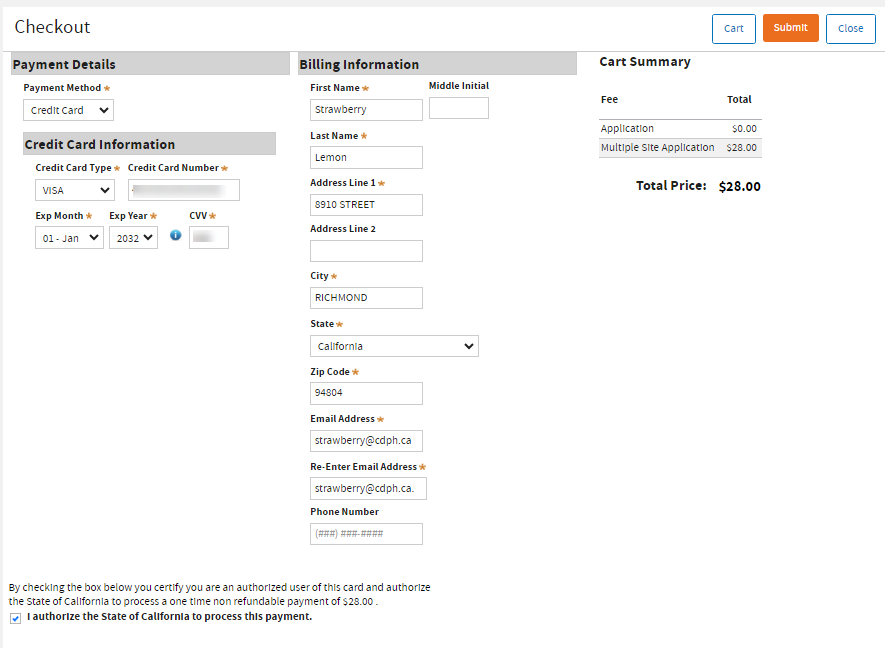Open the Payment Method dropdown
Screen dimensions: 885x648
pos(68,110)
